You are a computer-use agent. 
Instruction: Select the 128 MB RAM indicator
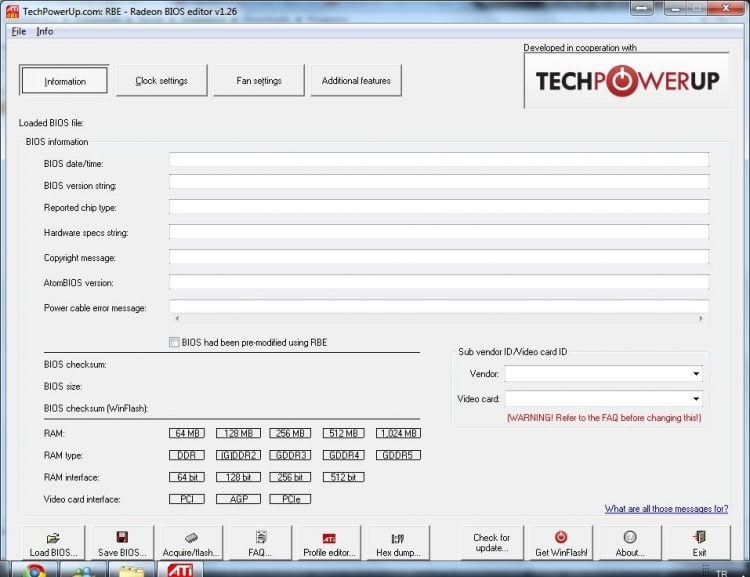pyautogui.click(x=238, y=433)
